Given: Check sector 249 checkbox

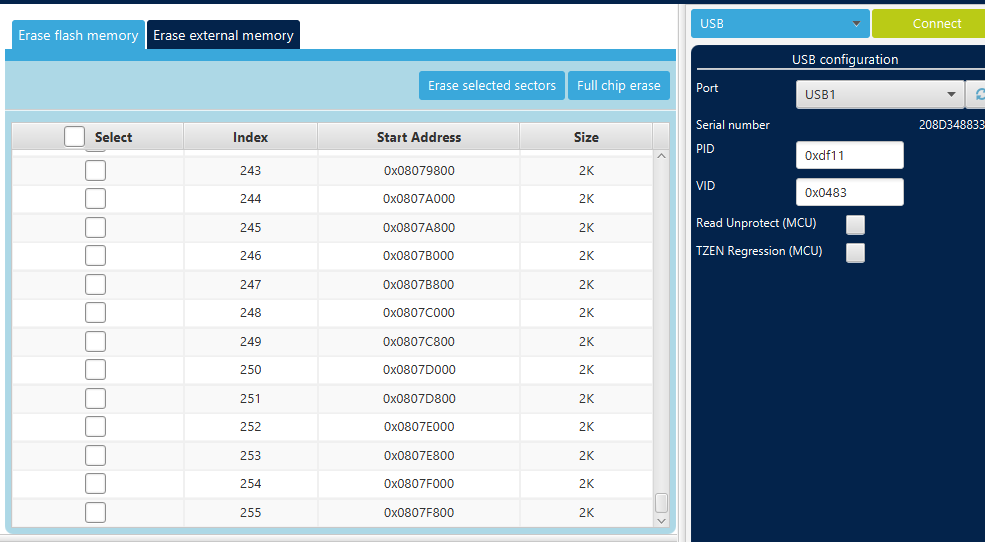Looking at the screenshot, I should [x=95, y=342].
